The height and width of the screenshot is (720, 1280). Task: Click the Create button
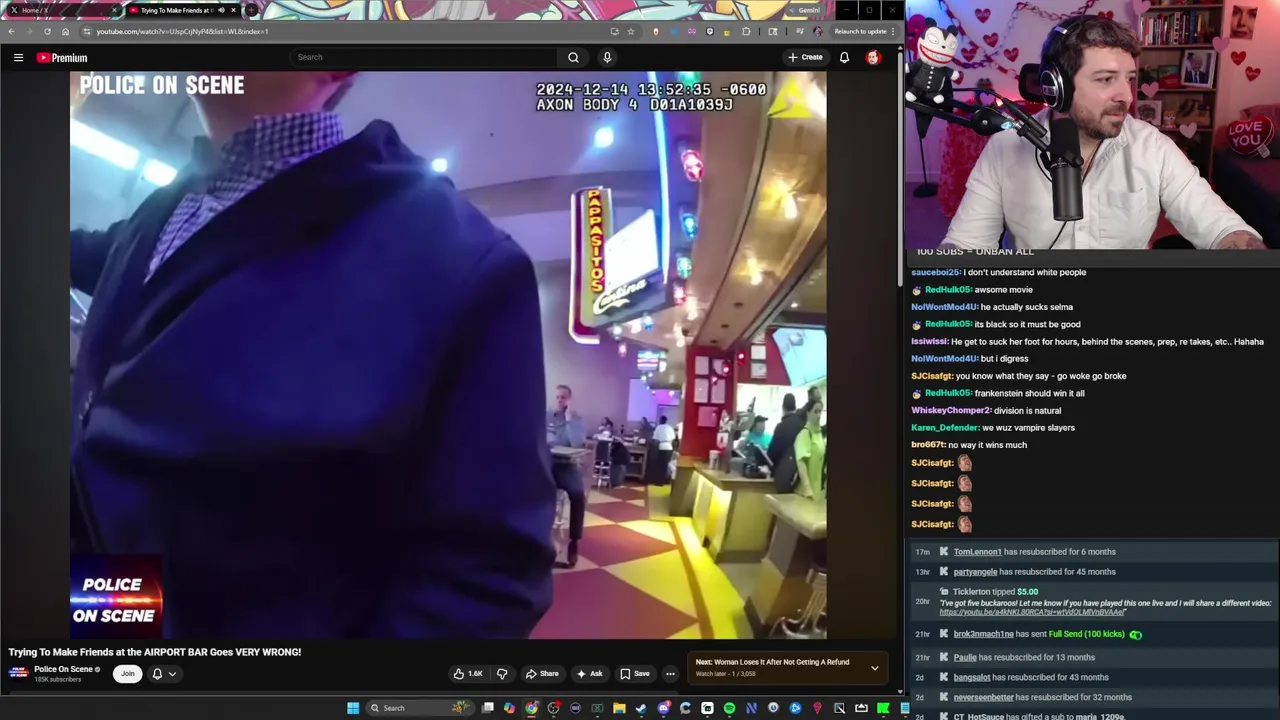(x=805, y=58)
